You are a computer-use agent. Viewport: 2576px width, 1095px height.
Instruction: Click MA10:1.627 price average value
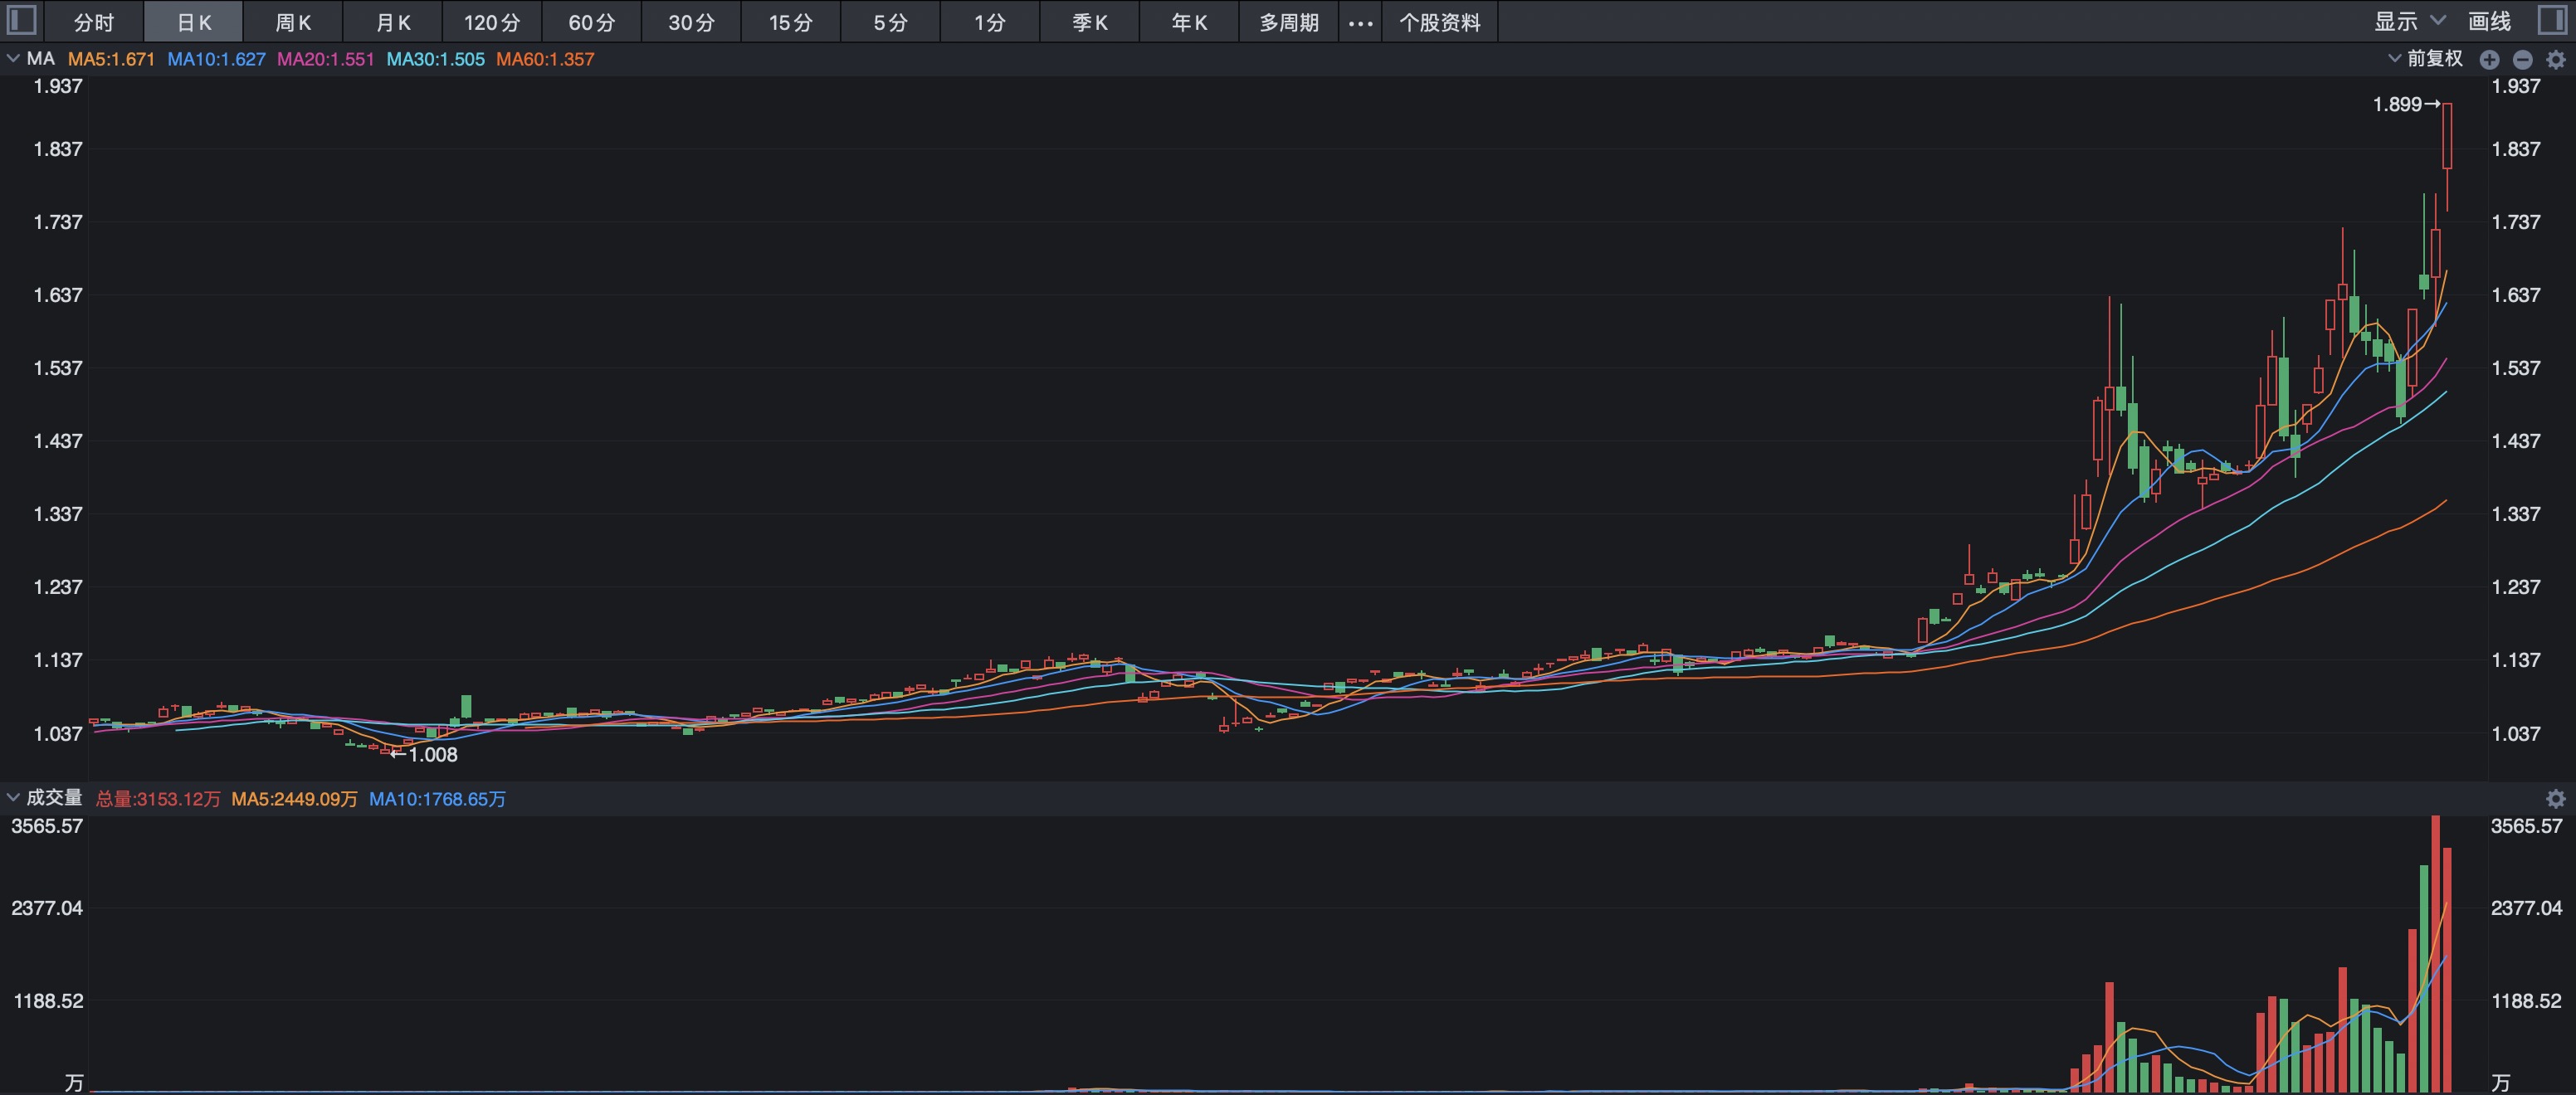pyautogui.click(x=216, y=59)
